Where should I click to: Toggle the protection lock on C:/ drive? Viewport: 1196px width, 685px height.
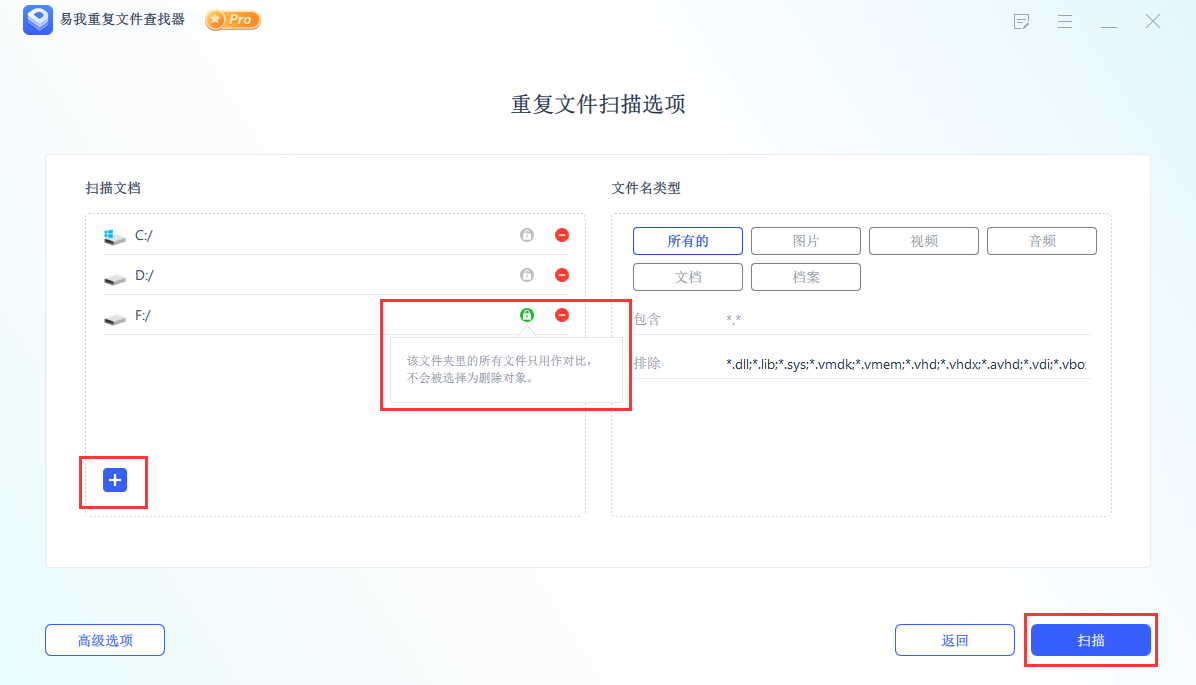526,235
